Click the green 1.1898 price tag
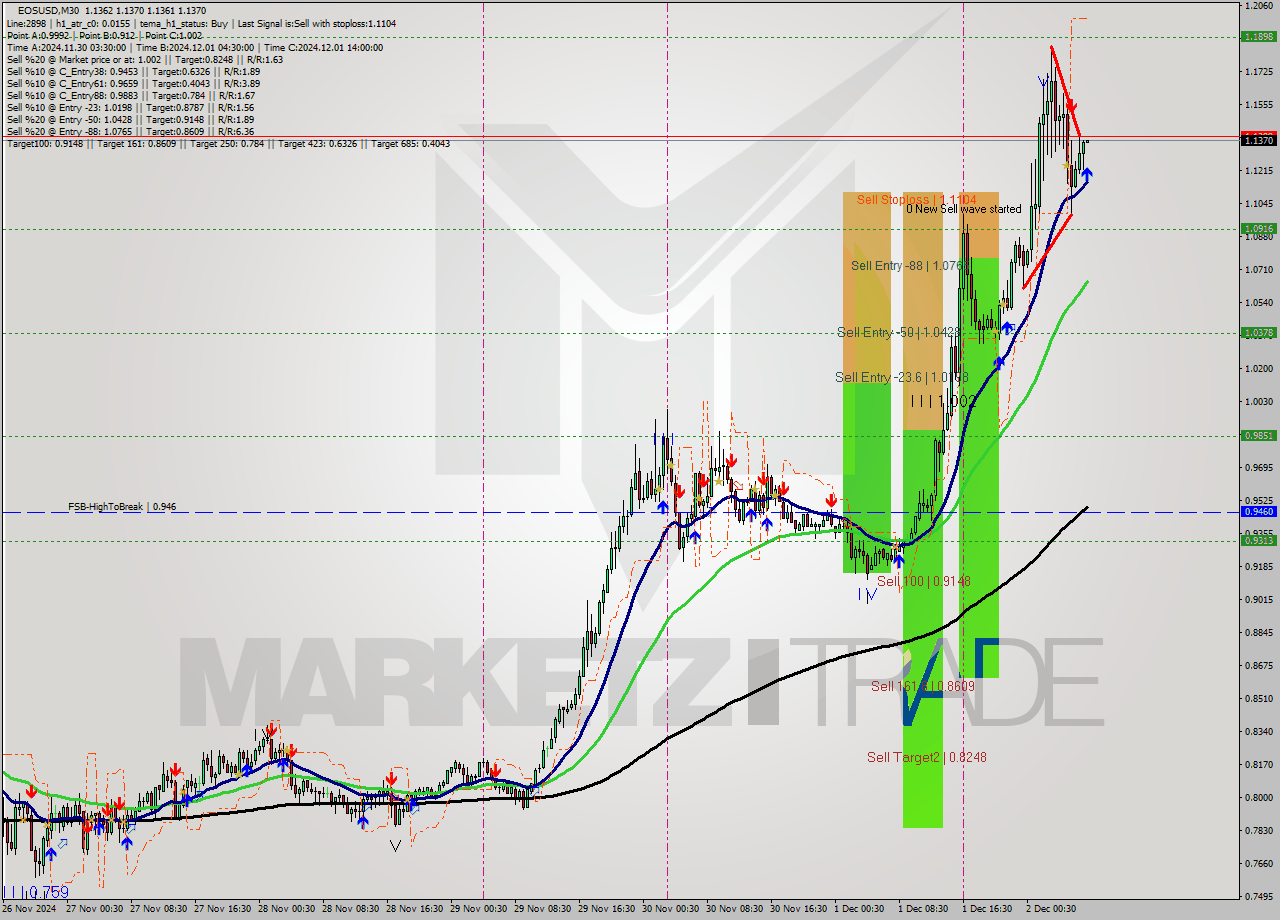The width and height of the screenshot is (1280, 920). (x=1257, y=37)
